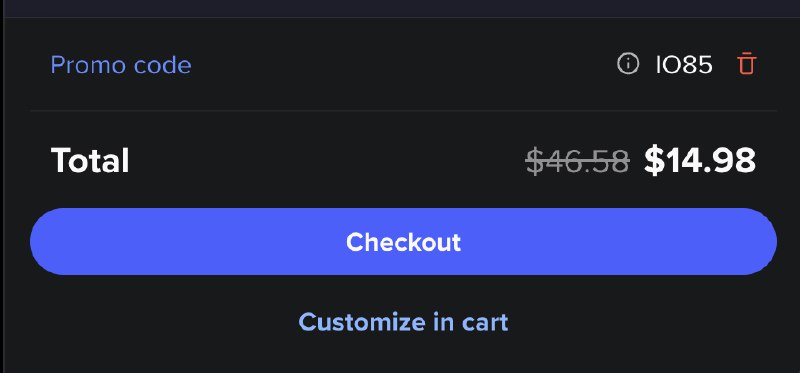
Task: Clear the applied promo via trash can icon
Action: point(746,64)
